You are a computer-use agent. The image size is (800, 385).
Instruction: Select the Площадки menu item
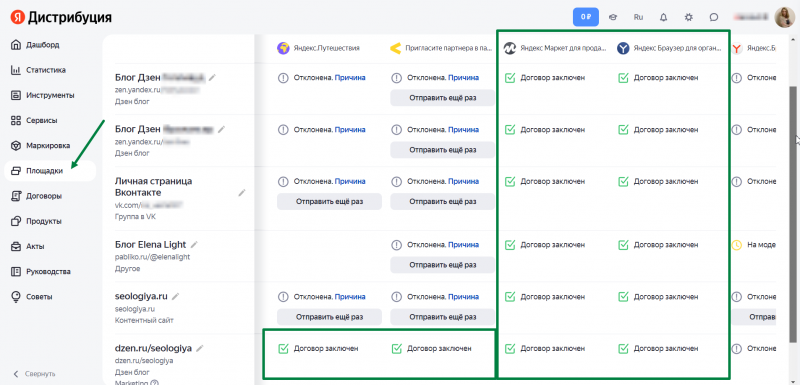click(50, 171)
